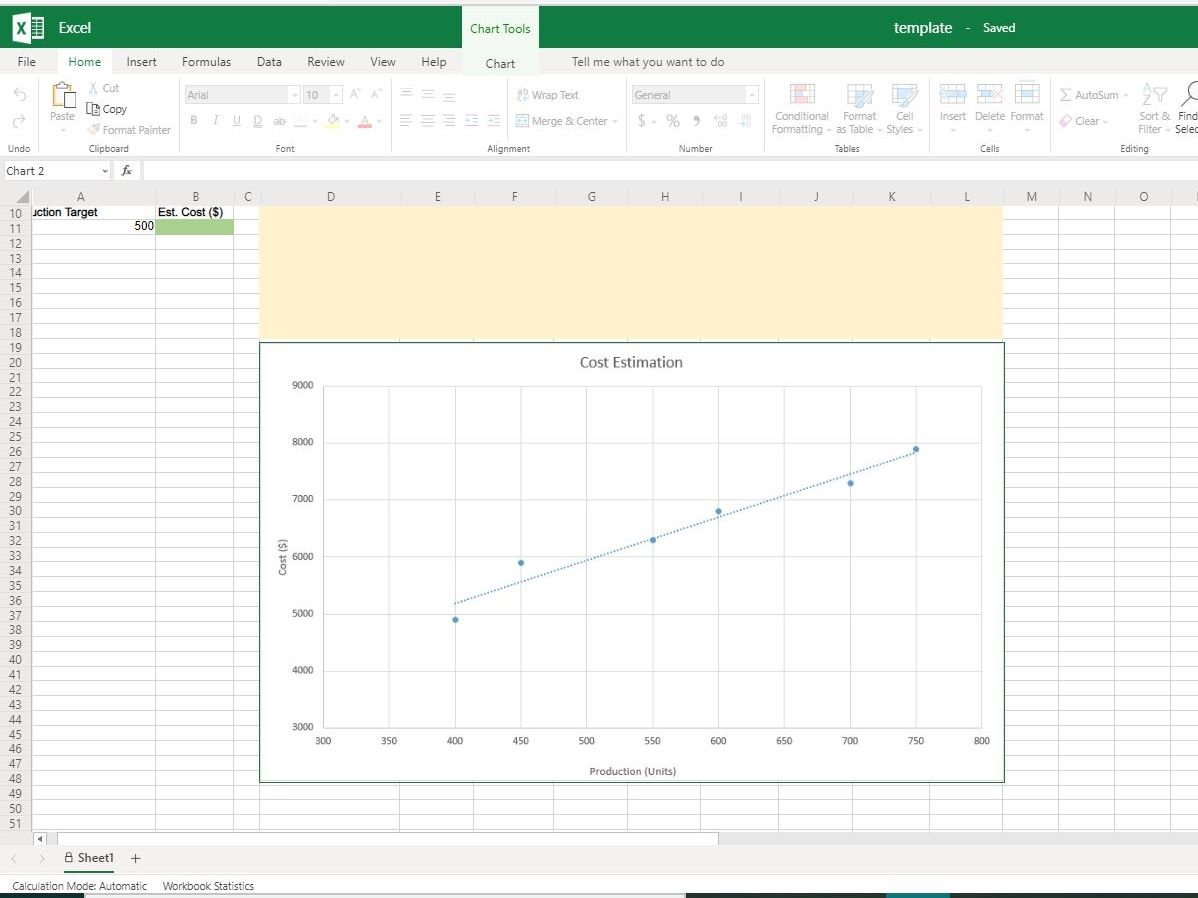
Task: Open the Number Format dropdown
Action: [752, 94]
